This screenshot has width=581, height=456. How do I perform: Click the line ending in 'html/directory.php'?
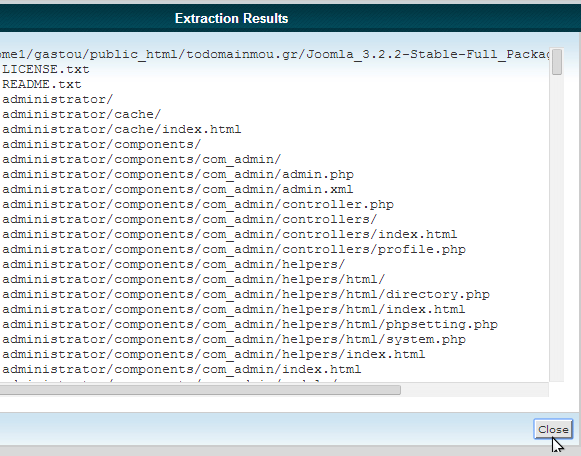246,294
